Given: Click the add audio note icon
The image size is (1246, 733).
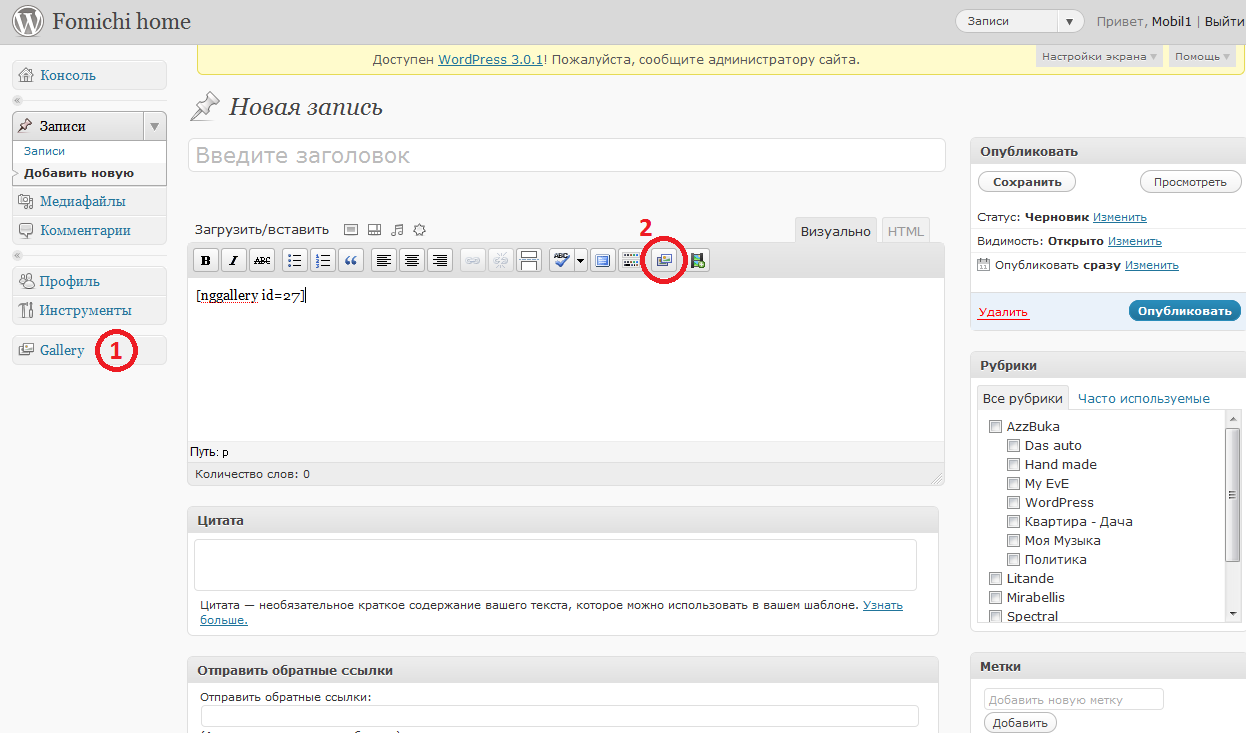Looking at the screenshot, I should (397, 229).
